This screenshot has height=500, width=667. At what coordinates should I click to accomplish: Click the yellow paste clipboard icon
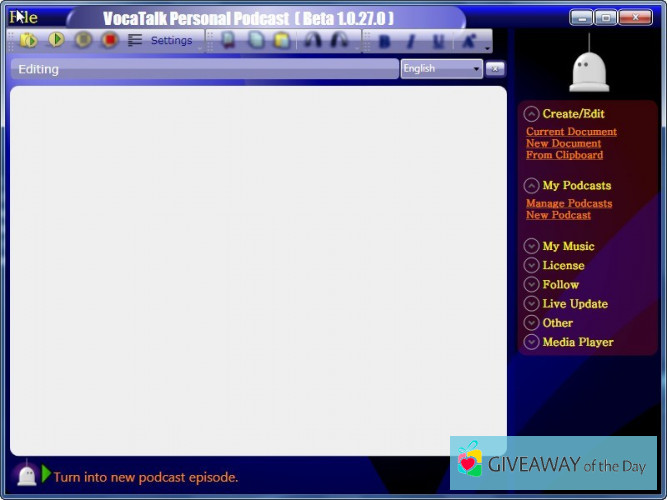[x=282, y=40]
